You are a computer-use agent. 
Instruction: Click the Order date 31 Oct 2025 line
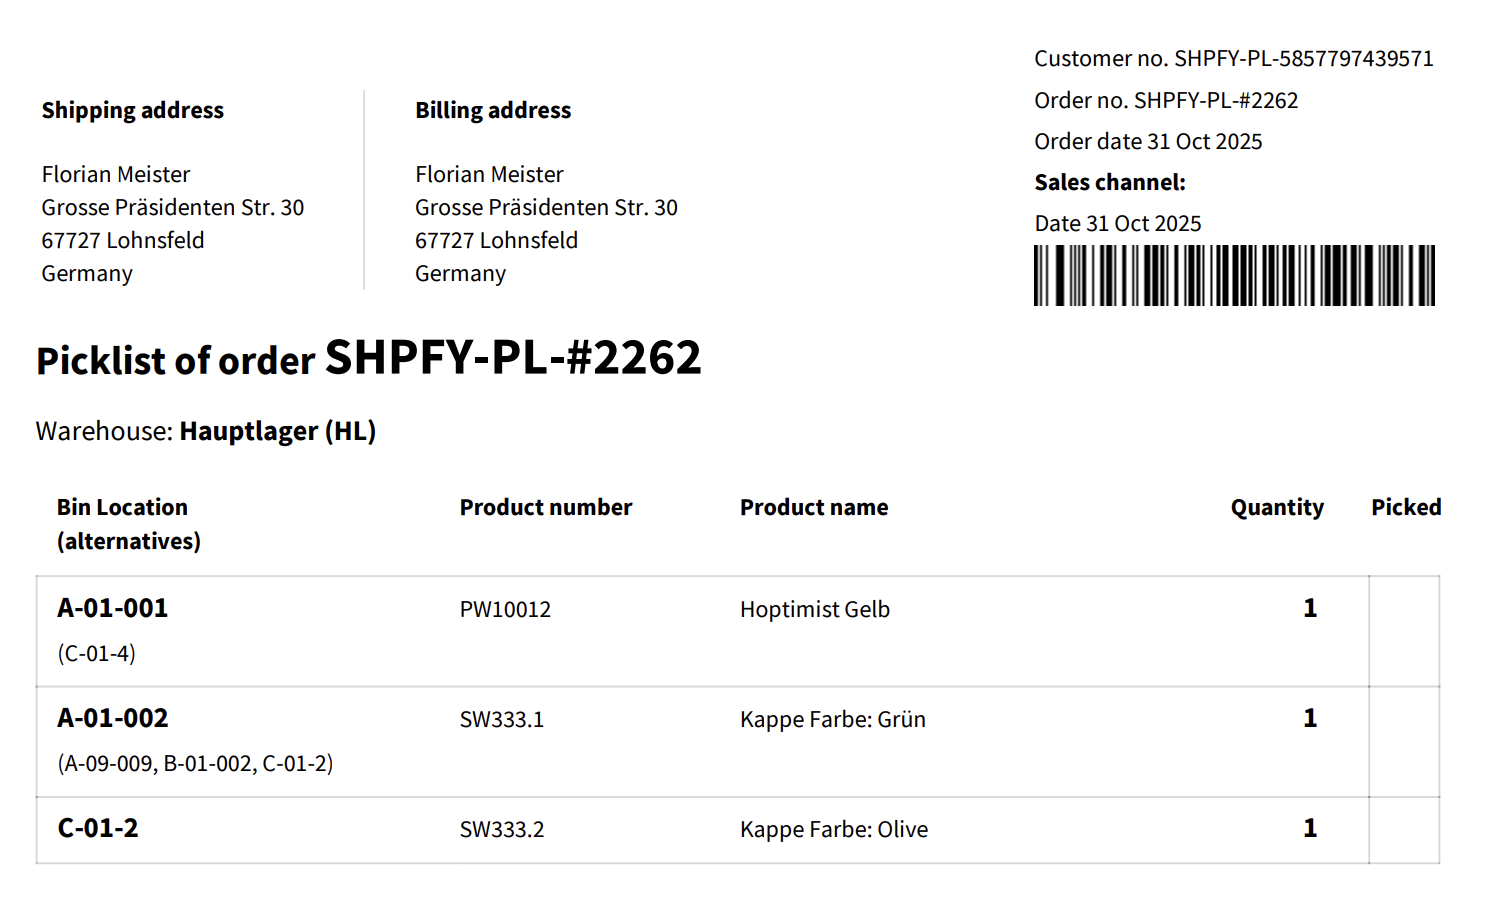pyautogui.click(x=1148, y=142)
